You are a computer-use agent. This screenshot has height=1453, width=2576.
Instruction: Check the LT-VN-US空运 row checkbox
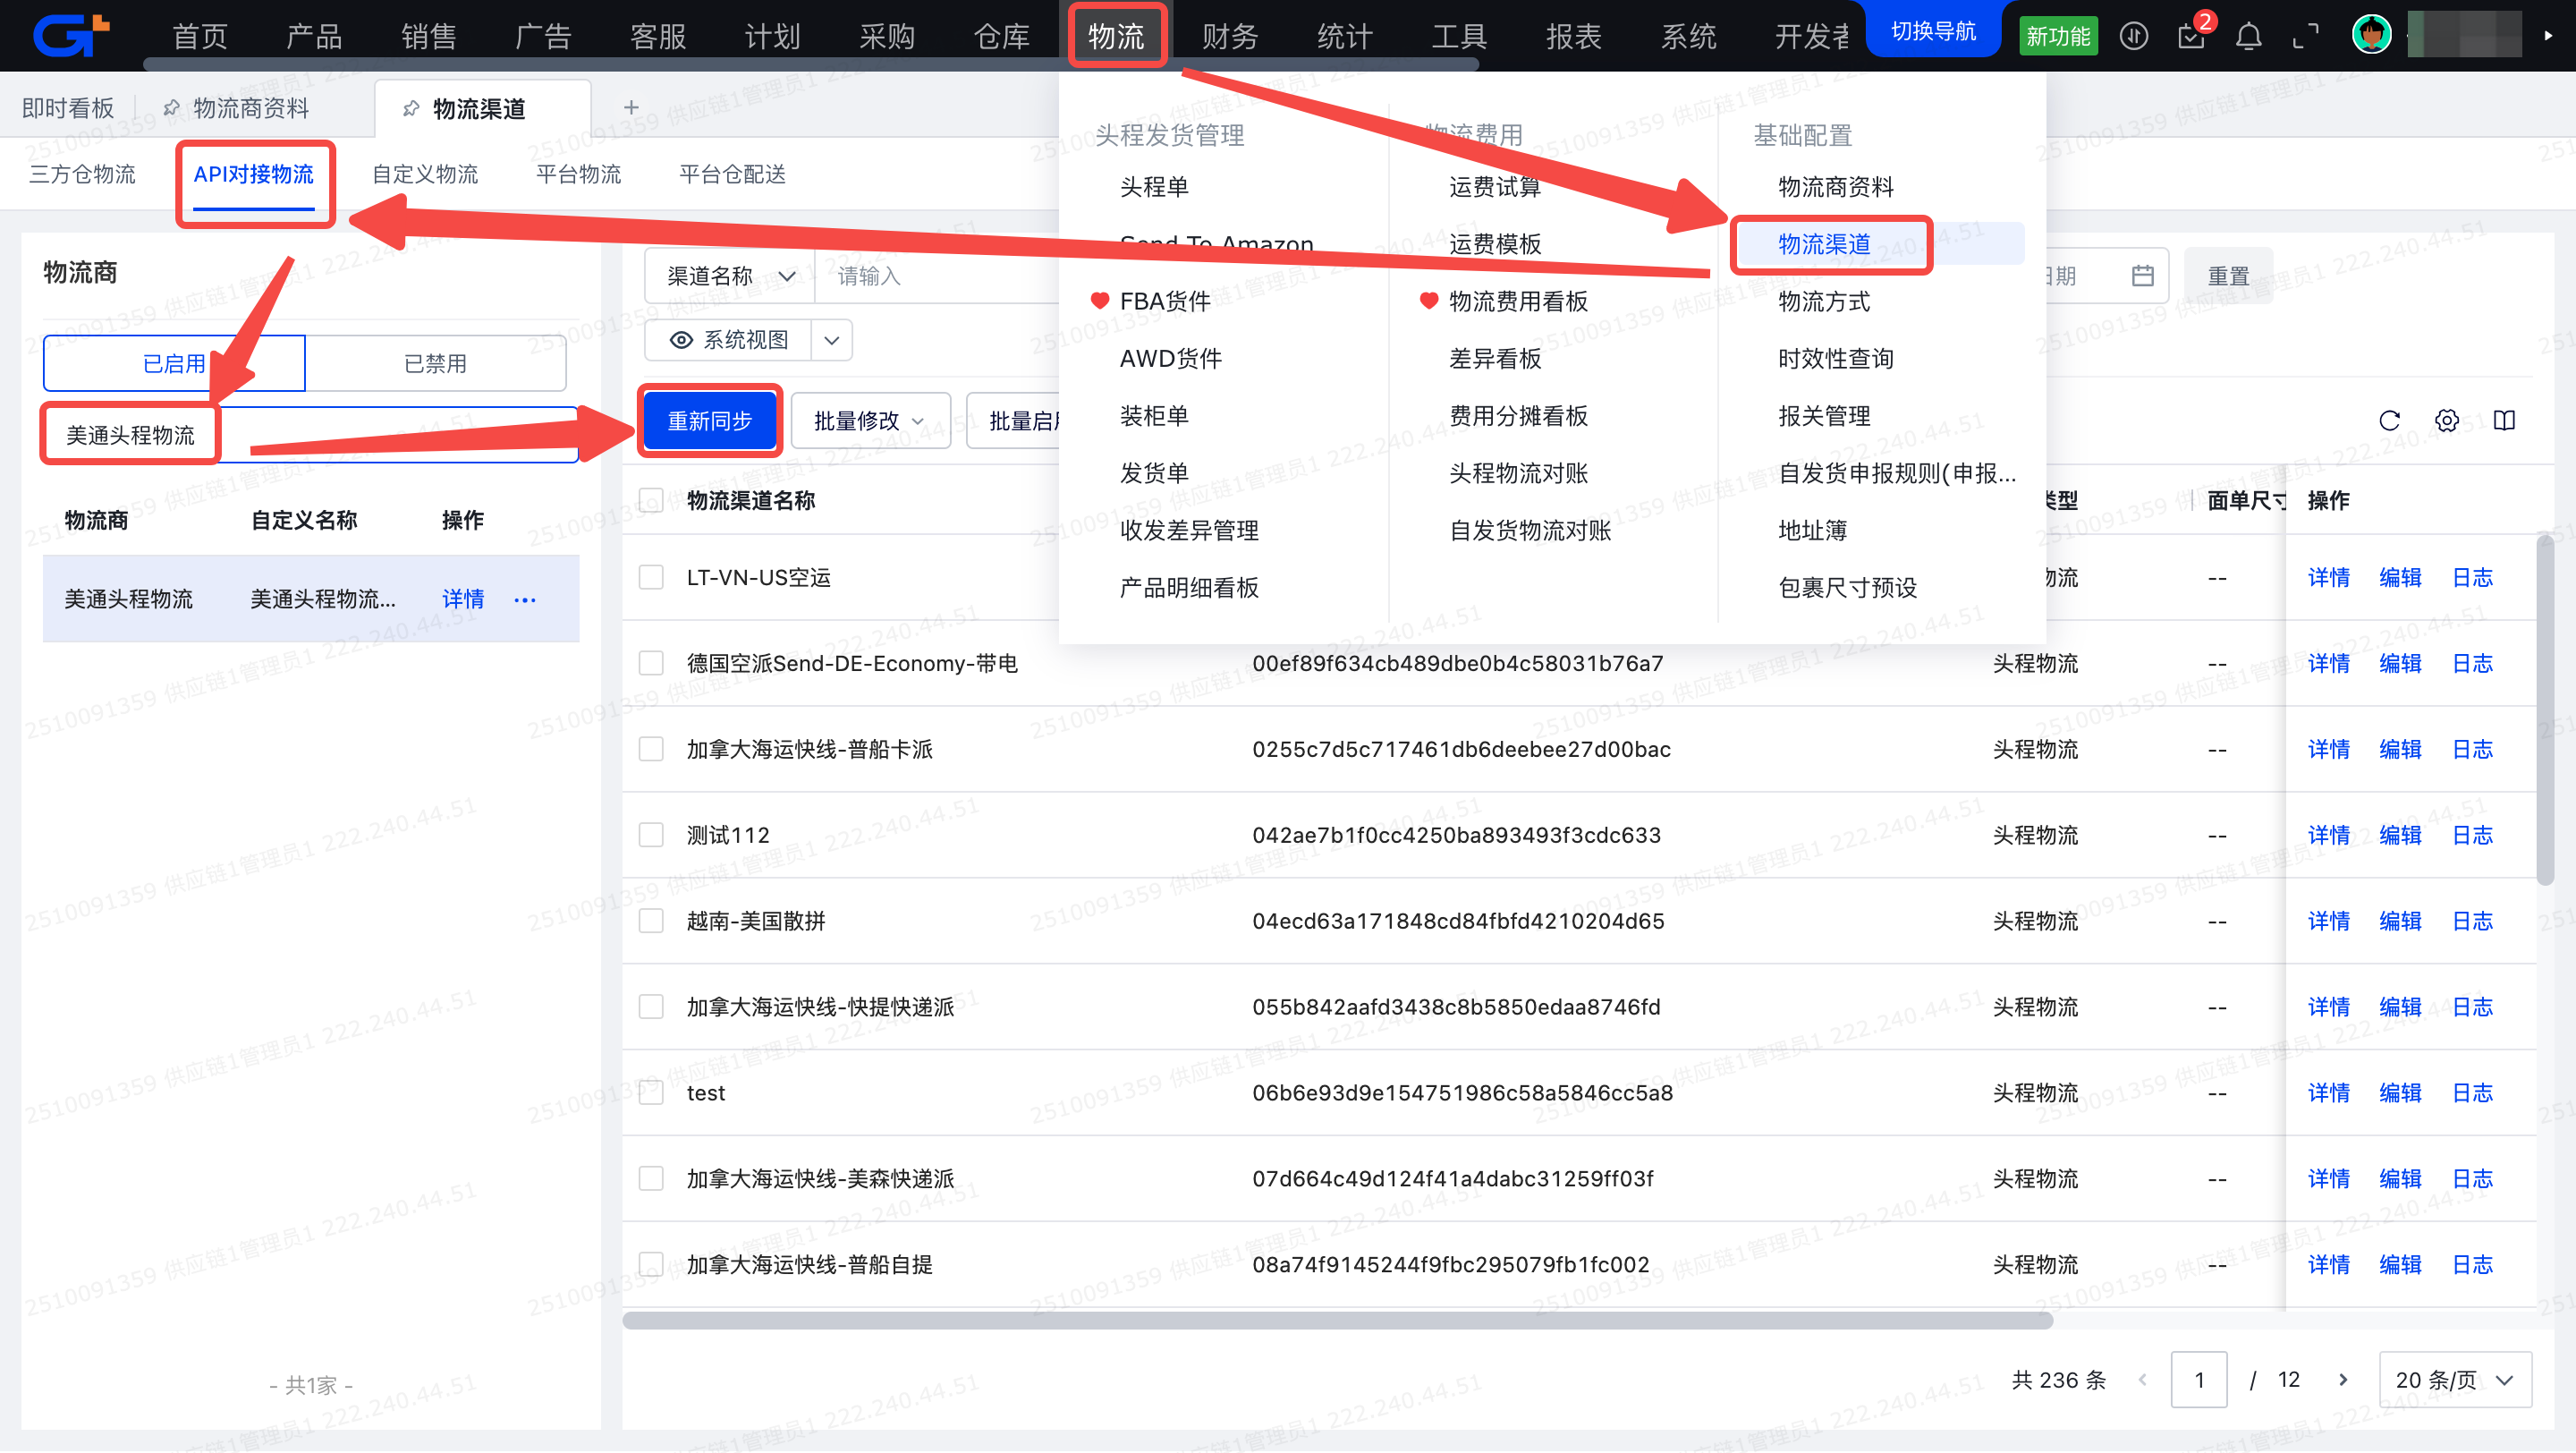click(651, 578)
